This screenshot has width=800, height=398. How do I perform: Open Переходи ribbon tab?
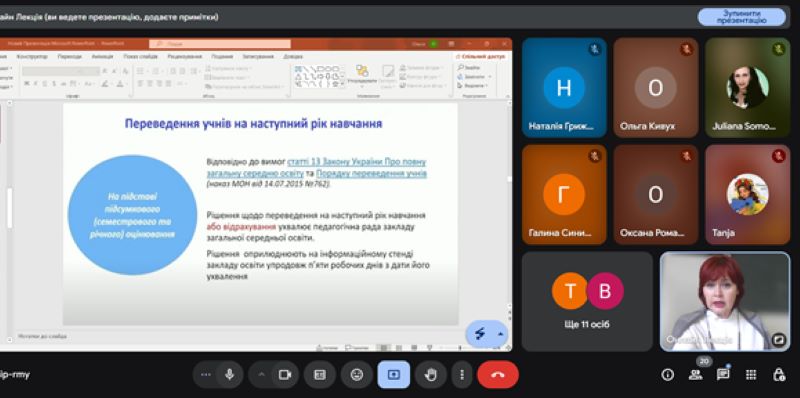point(69,57)
